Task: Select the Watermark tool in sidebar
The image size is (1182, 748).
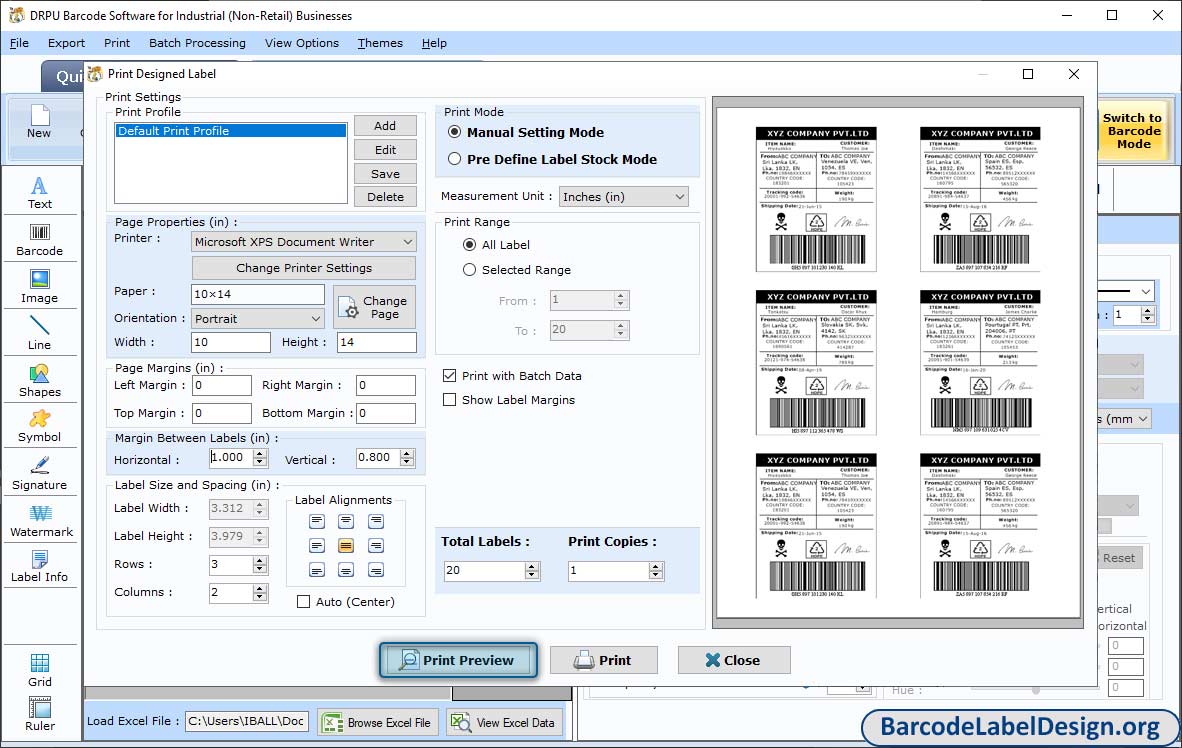Action: (41, 521)
